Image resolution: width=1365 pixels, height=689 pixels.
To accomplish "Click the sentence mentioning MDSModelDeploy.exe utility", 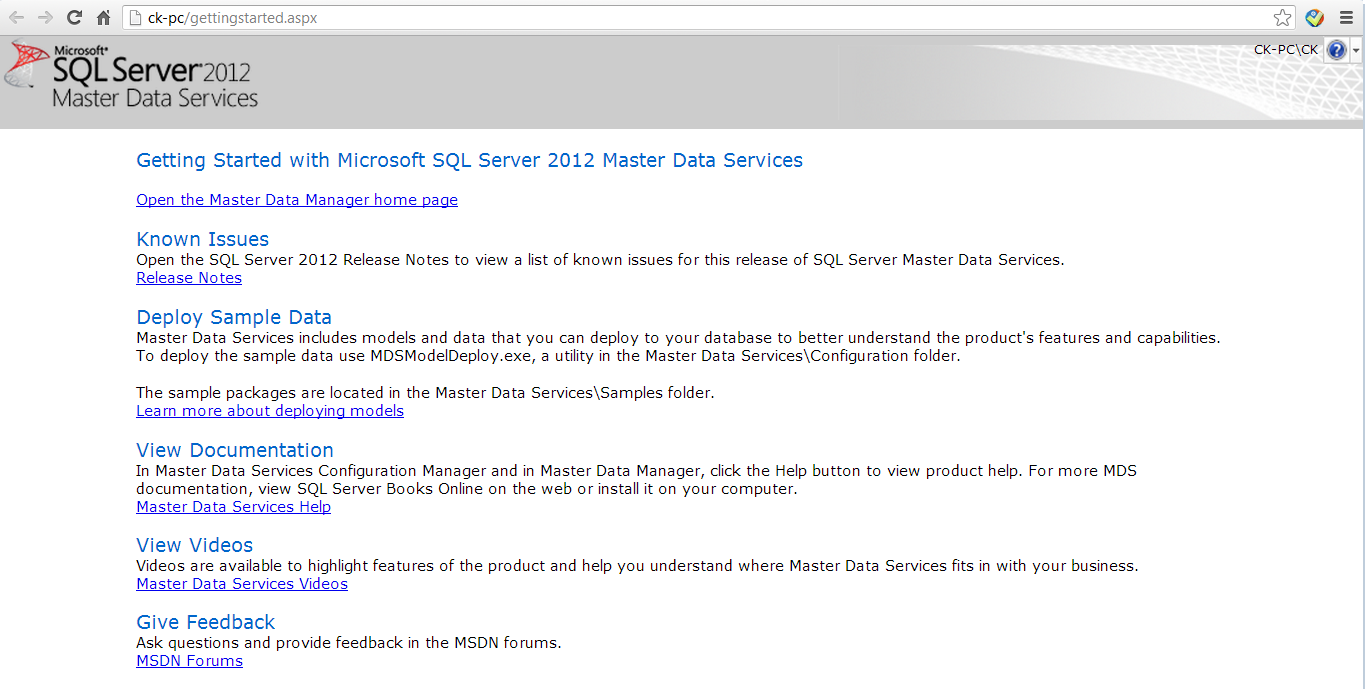I will coord(548,356).
